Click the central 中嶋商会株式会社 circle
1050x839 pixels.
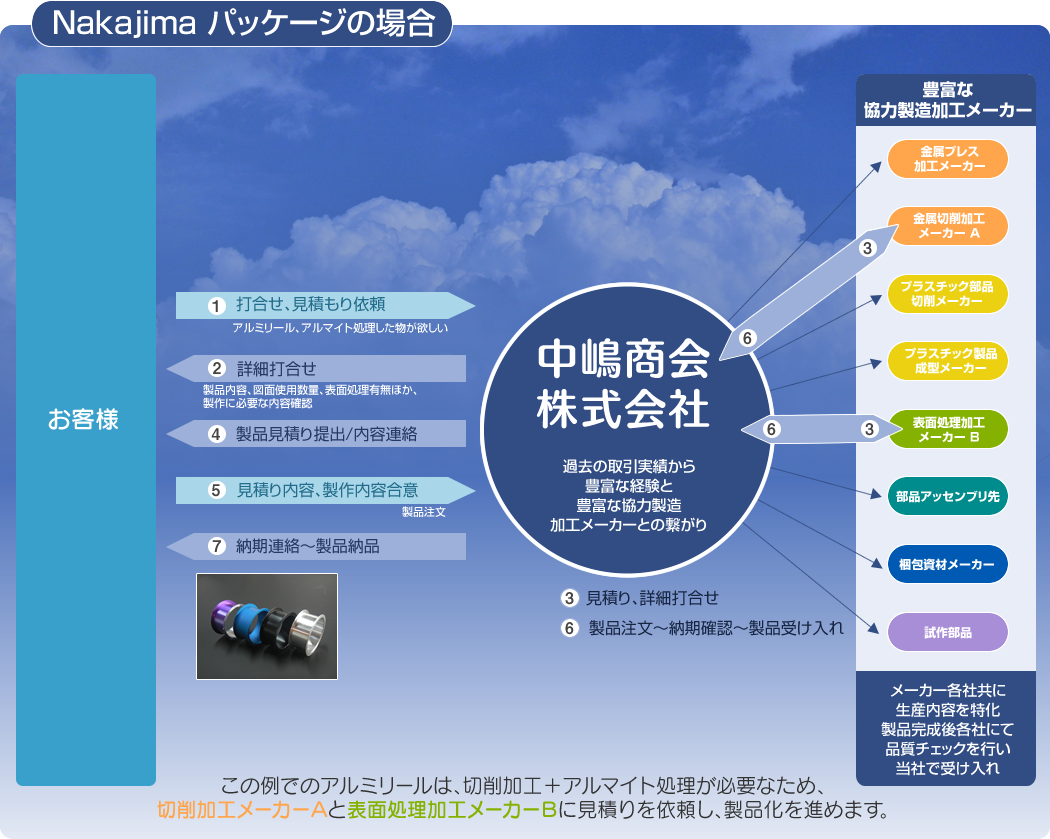point(629,415)
